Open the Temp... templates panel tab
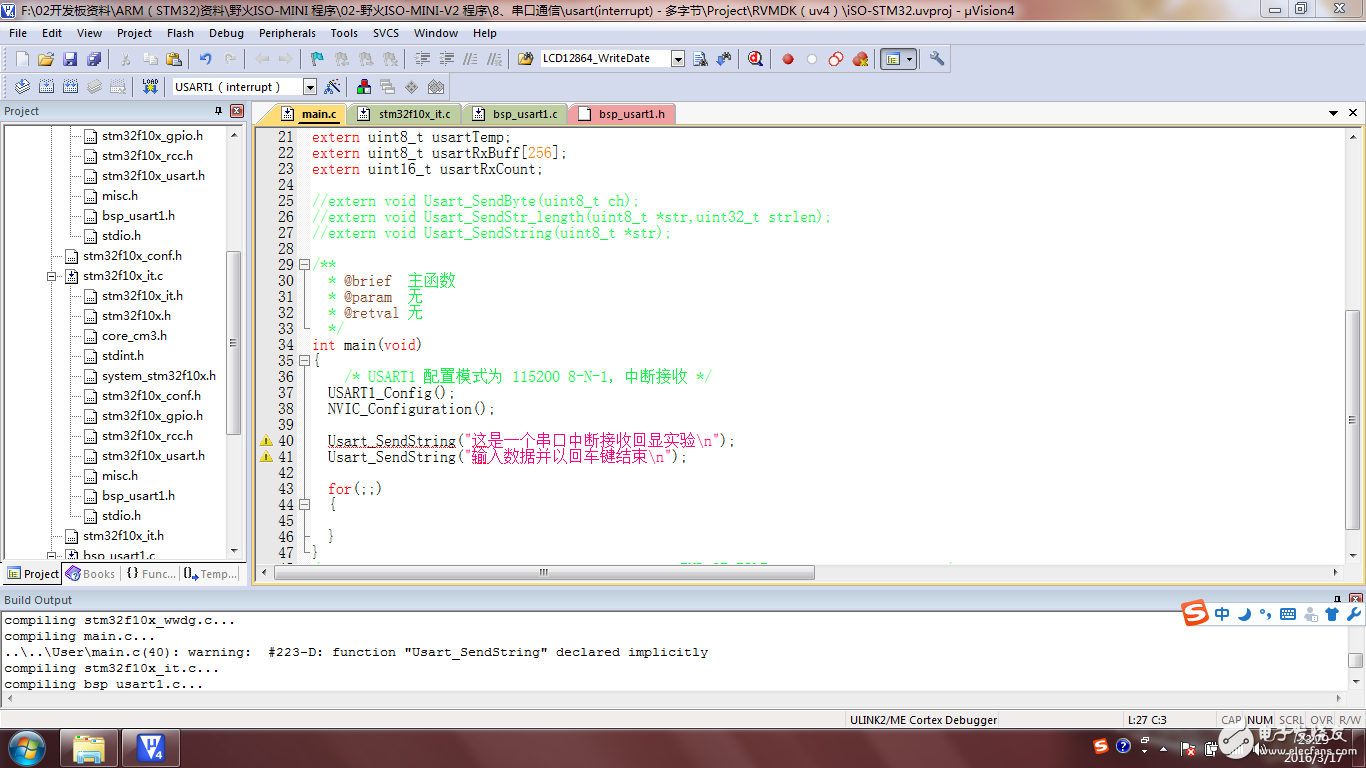This screenshot has width=1366, height=768. pos(211,574)
